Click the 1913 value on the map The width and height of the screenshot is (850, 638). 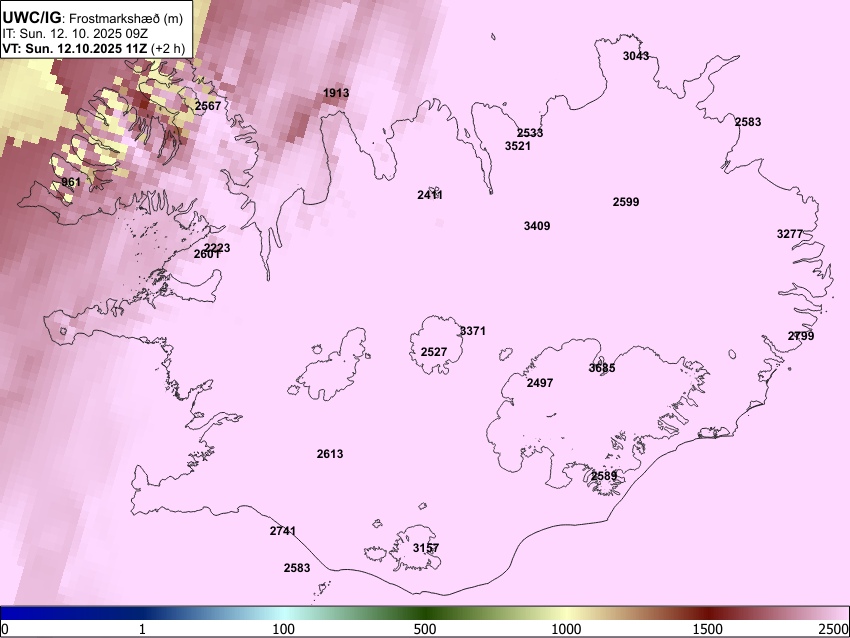[x=336, y=93]
